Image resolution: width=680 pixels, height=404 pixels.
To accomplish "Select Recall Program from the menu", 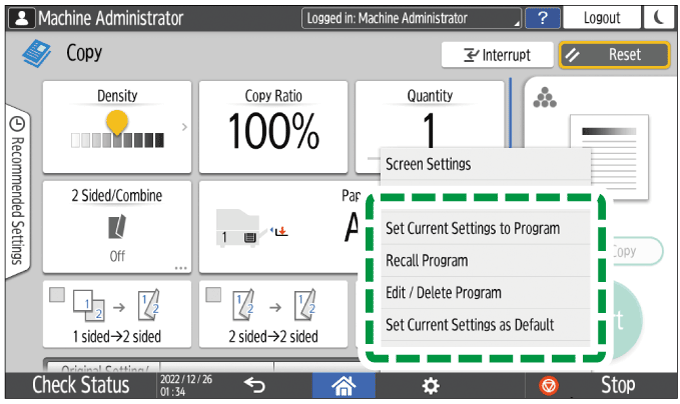I will [x=427, y=261].
